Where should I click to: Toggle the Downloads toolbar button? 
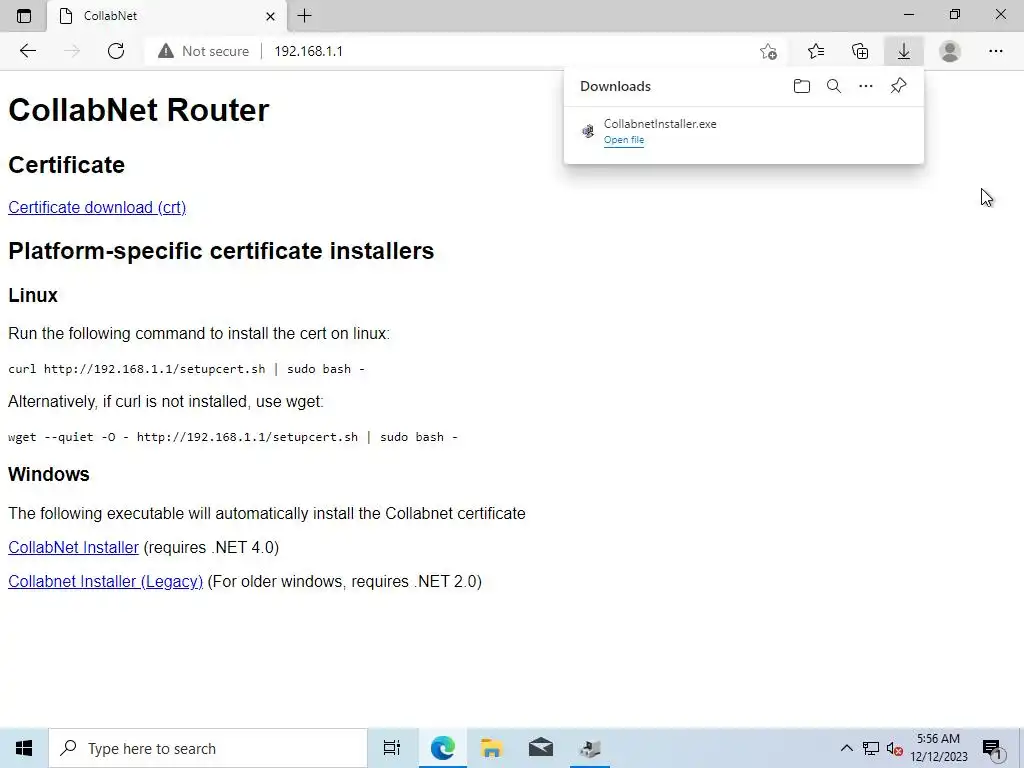[x=904, y=51]
